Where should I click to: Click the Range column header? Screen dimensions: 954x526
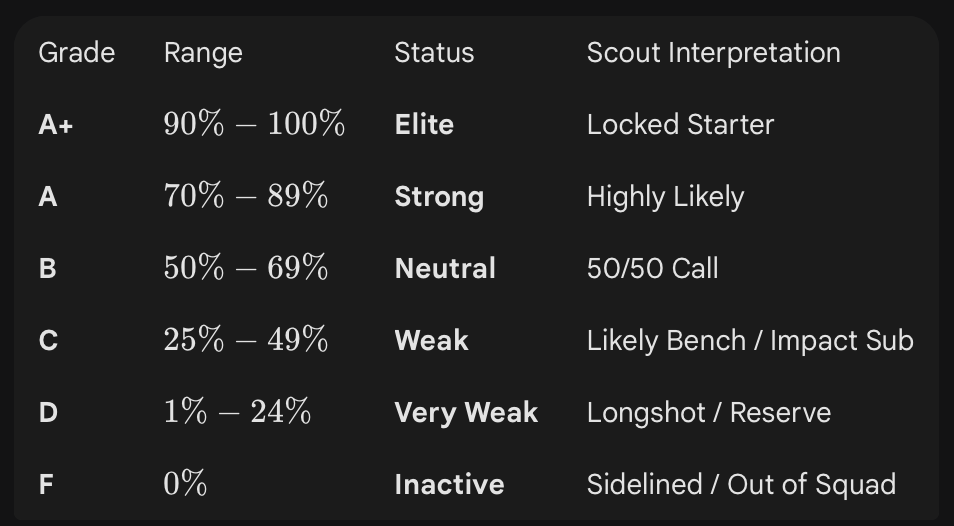[x=203, y=54]
